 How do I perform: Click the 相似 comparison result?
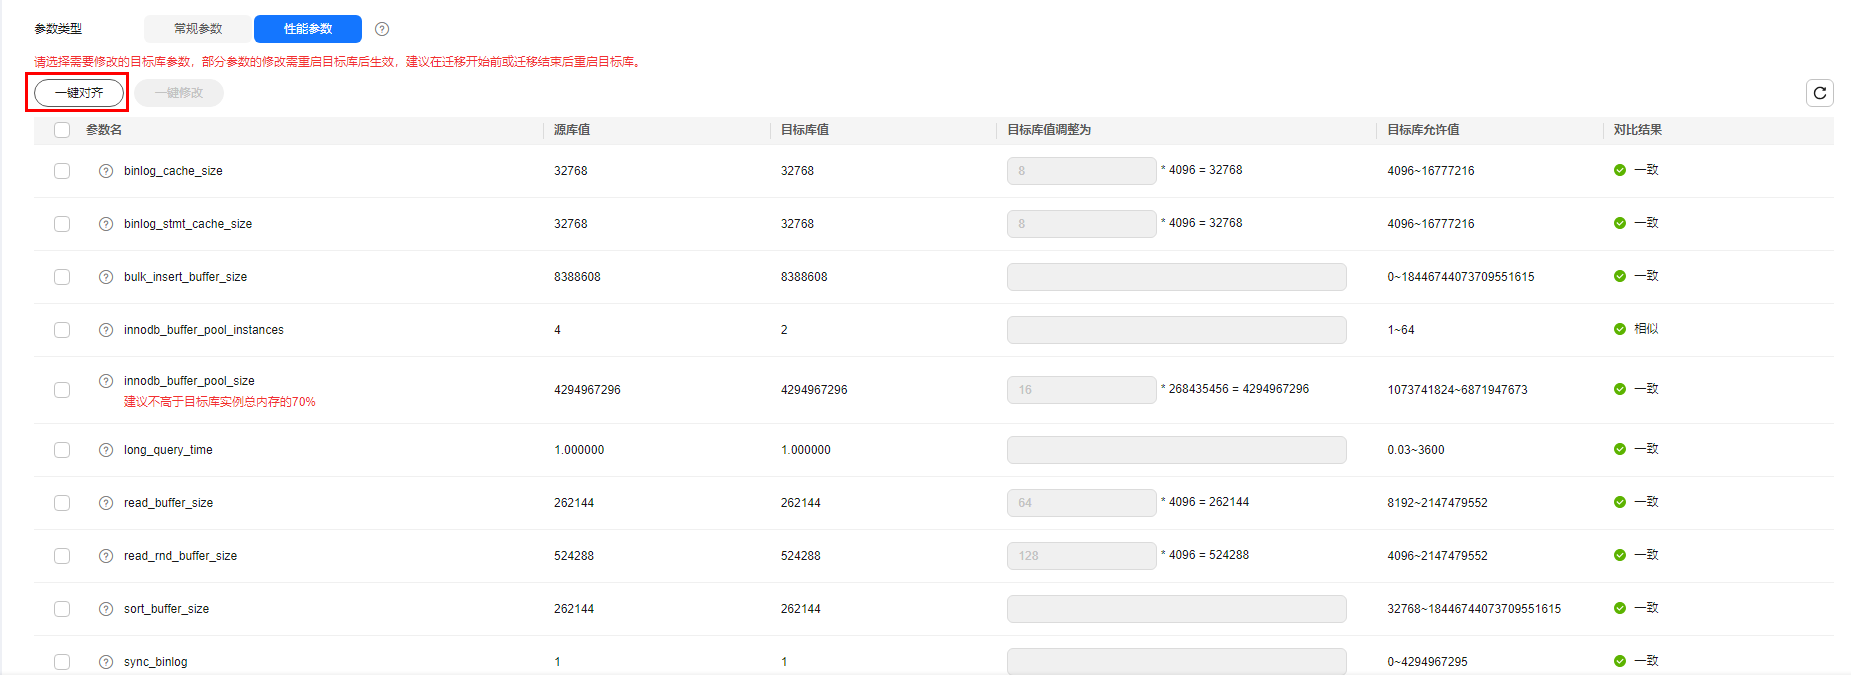1646,329
